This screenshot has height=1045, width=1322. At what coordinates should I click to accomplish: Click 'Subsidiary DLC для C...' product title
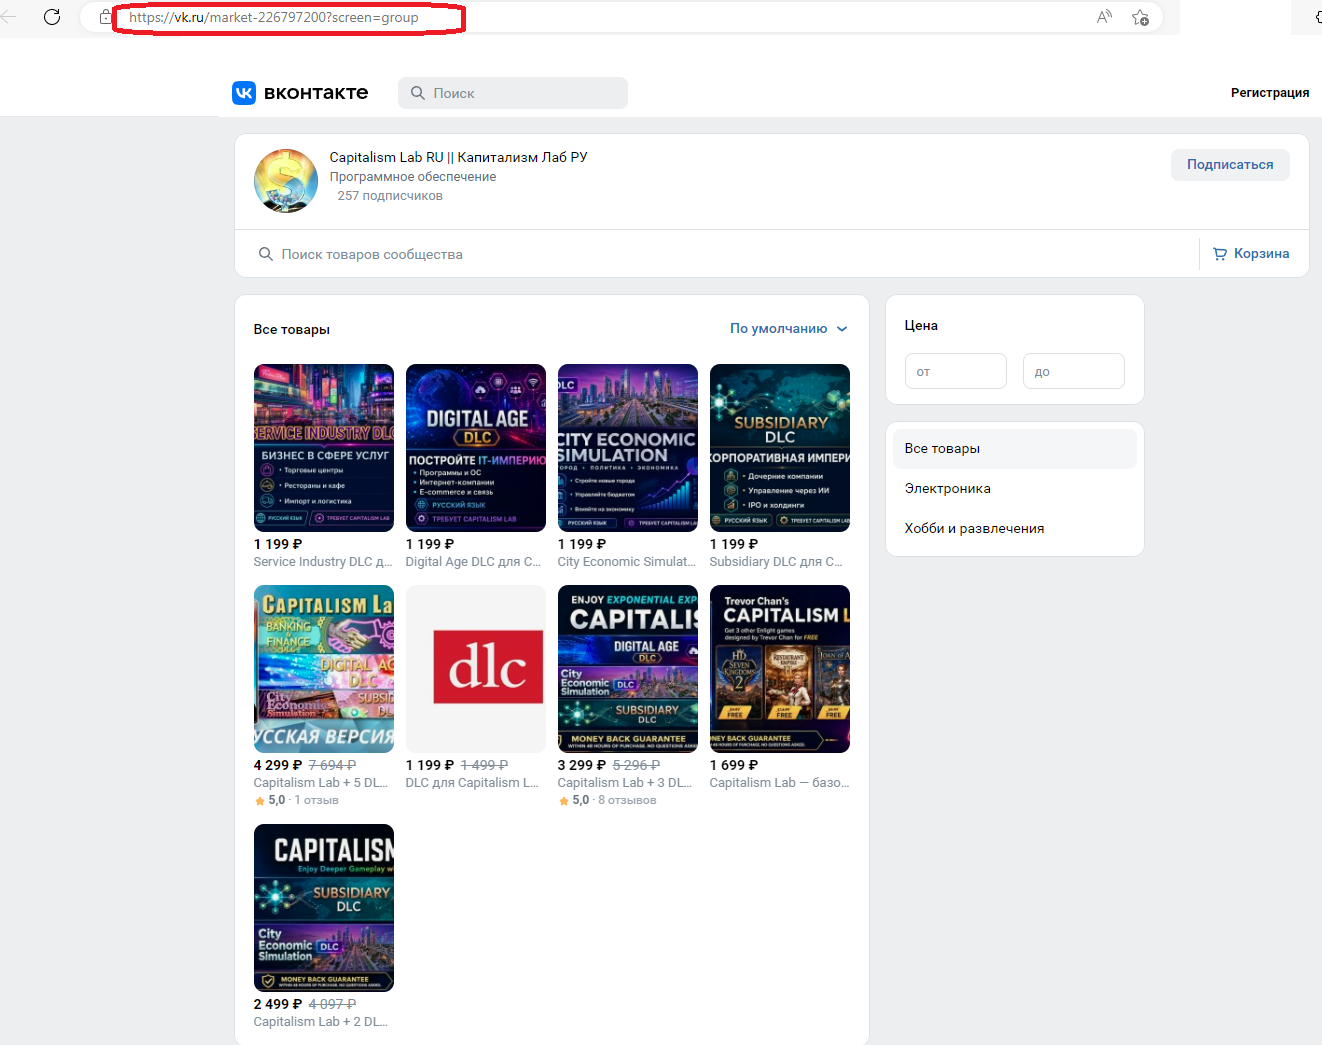pos(776,562)
